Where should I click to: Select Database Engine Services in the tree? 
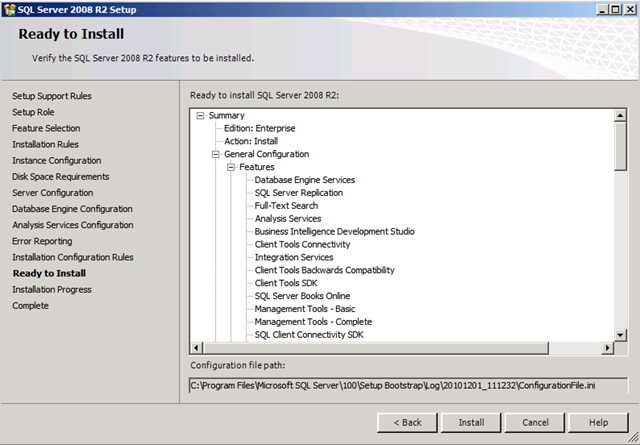[305, 180]
